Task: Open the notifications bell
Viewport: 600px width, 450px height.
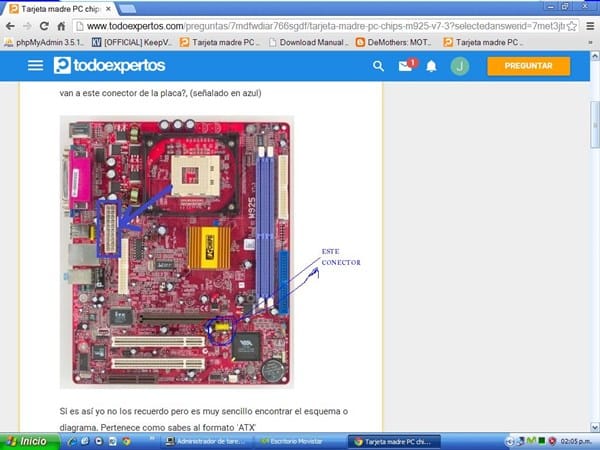Action: coord(431,66)
